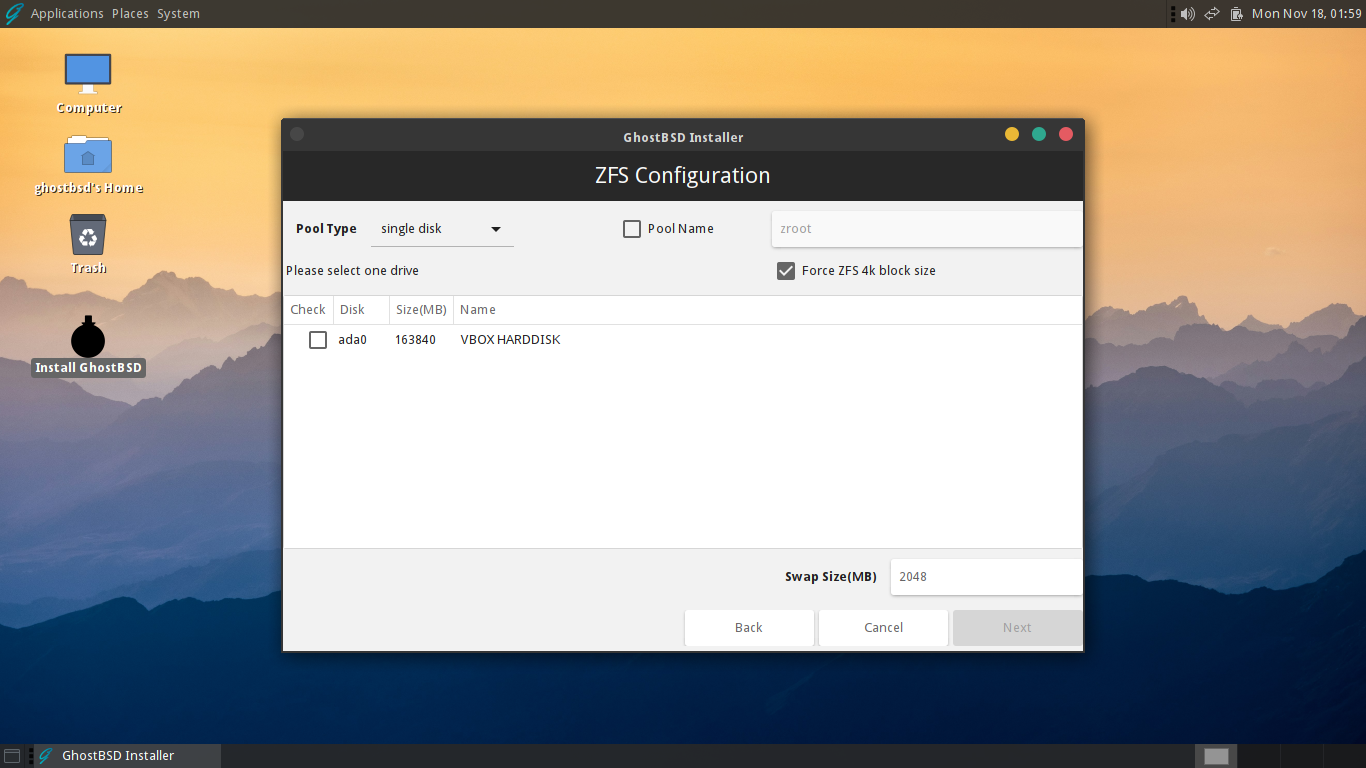Image resolution: width=1366 pixels, height=768 pixels.
Task: Click the GhostBSD Installer window title
Action: point(683,137)
